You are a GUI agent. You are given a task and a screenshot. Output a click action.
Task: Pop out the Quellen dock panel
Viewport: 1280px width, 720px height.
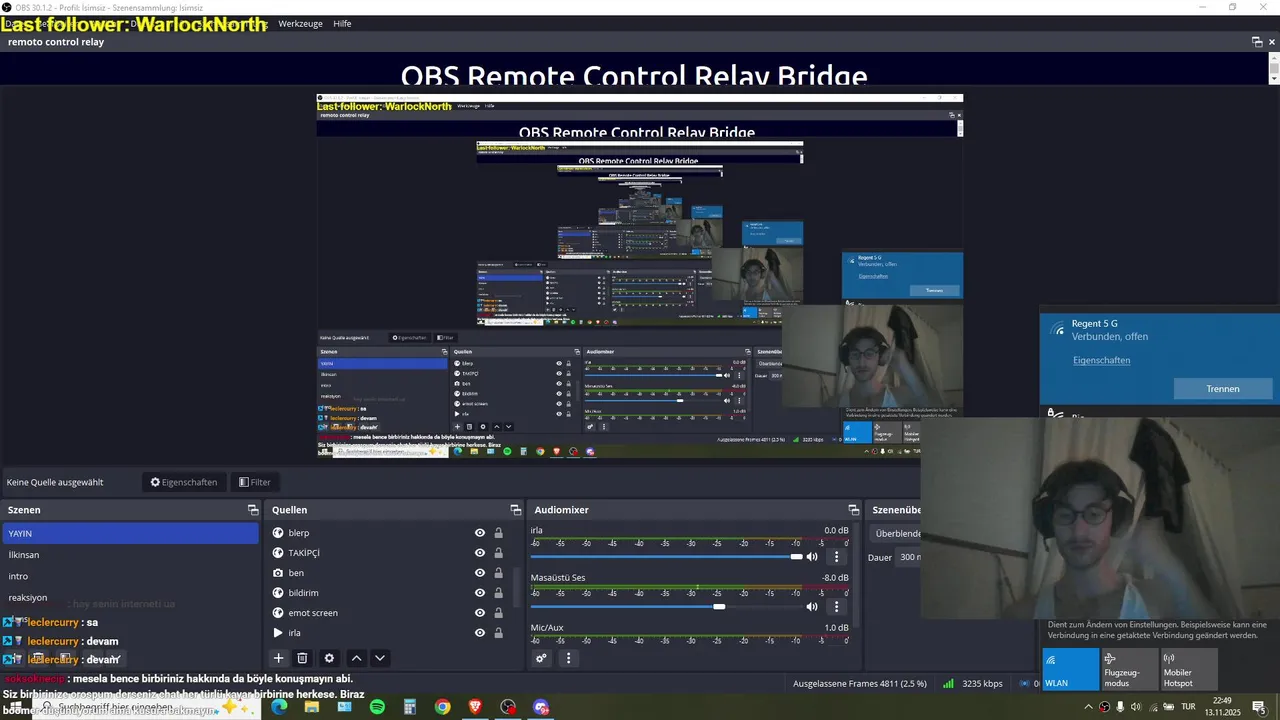(515, 510)
